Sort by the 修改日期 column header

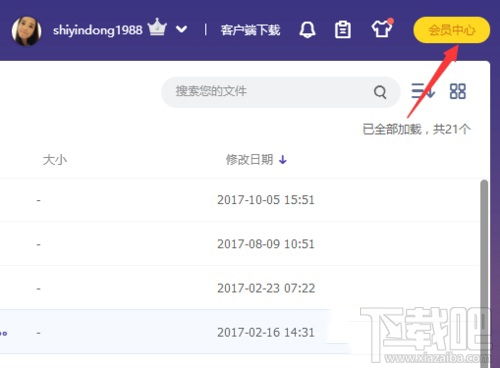(x=250, y=160)
